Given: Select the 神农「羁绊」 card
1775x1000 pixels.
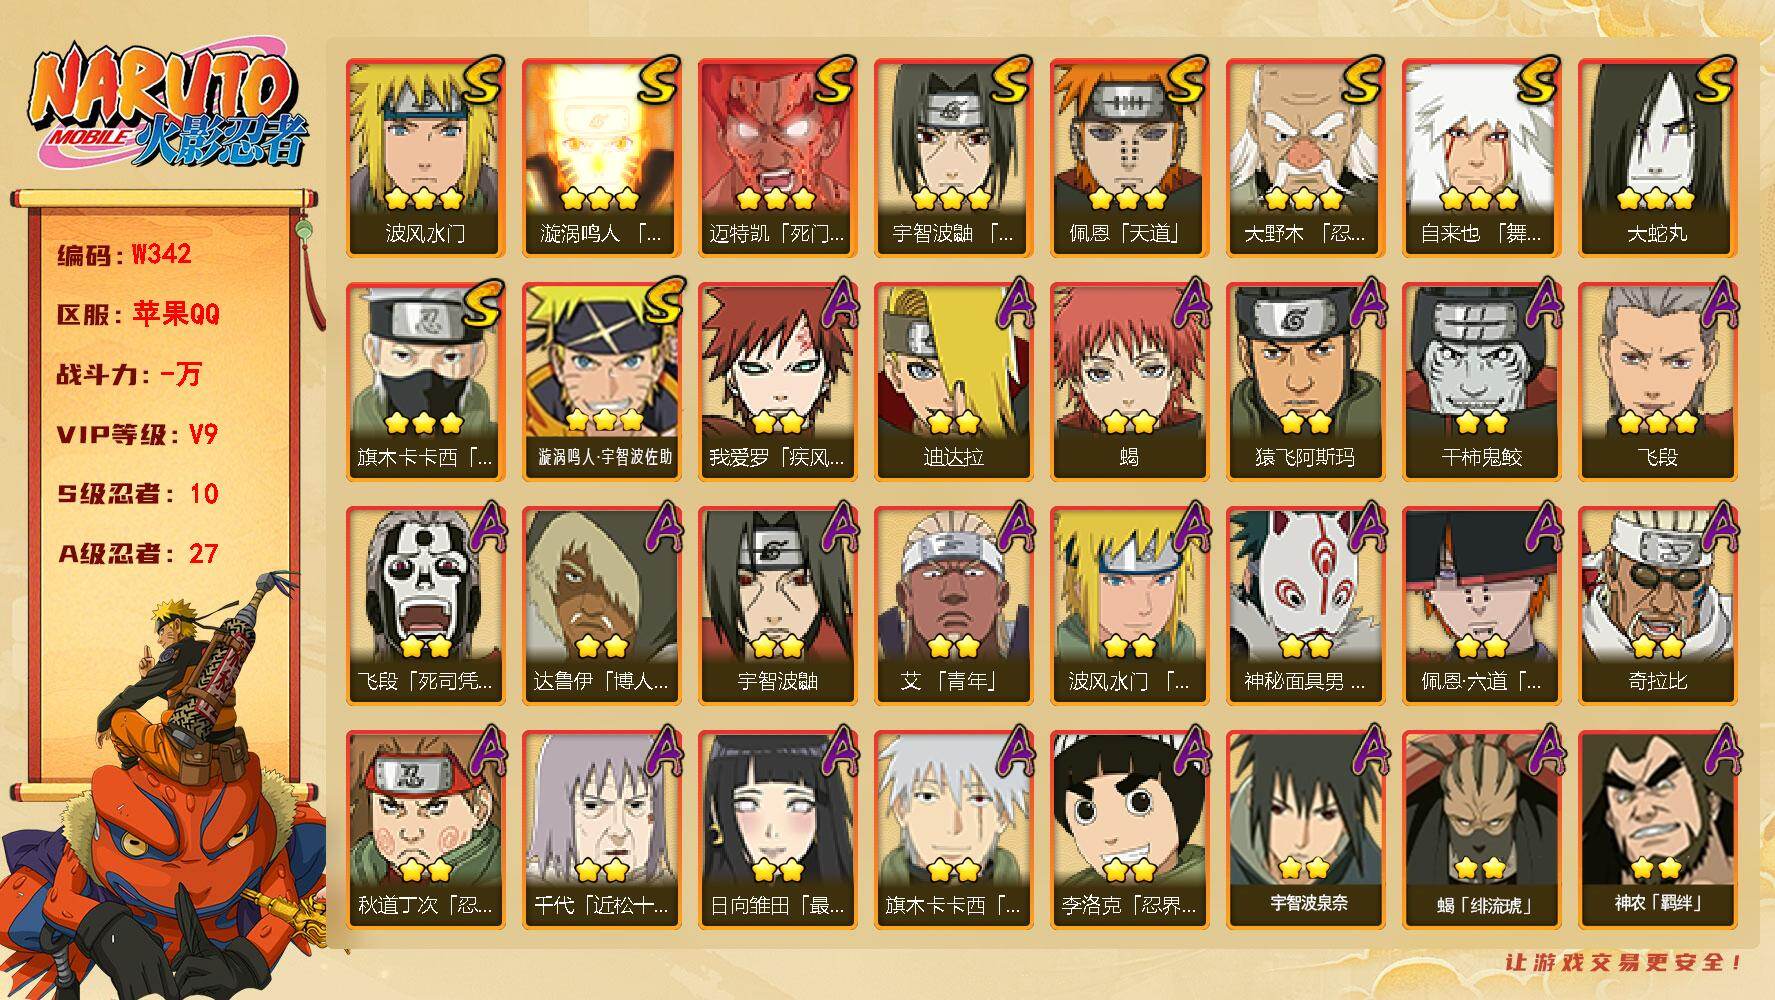Looking at the screenshot, I should [1658, 830].
